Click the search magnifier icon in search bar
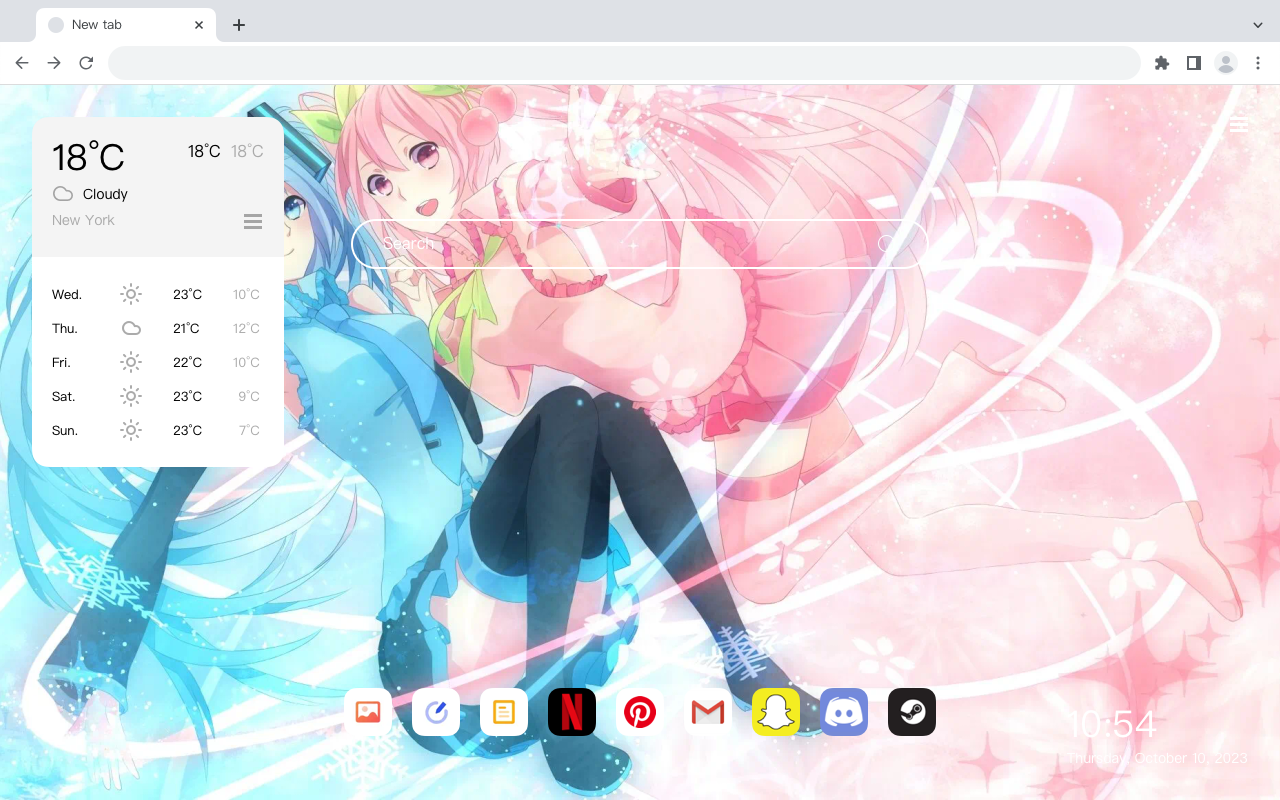 (x=887, y=244)
